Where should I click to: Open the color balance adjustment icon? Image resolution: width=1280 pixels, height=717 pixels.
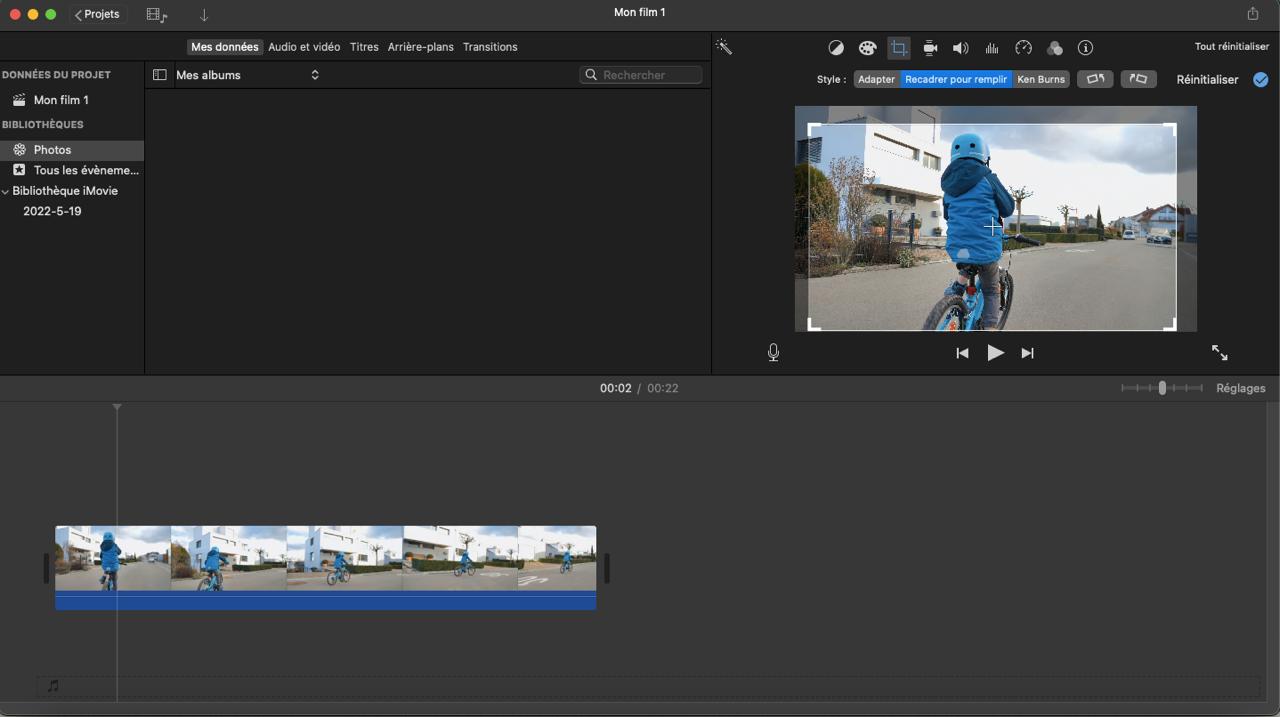(x=836, y=47)
